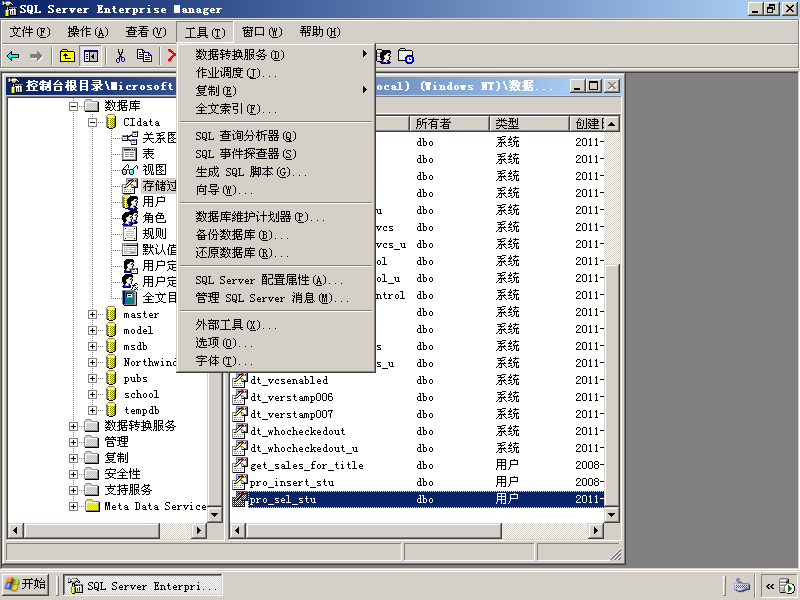This screenshot has width=800, height=600.
Task: Select the 表 tables node icon
Action: click(x=130, y=154)
